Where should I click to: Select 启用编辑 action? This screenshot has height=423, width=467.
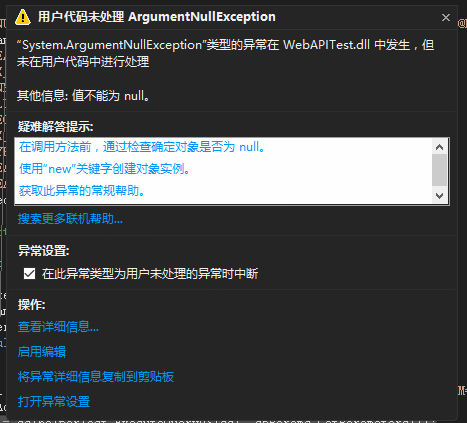click(42, 352)
